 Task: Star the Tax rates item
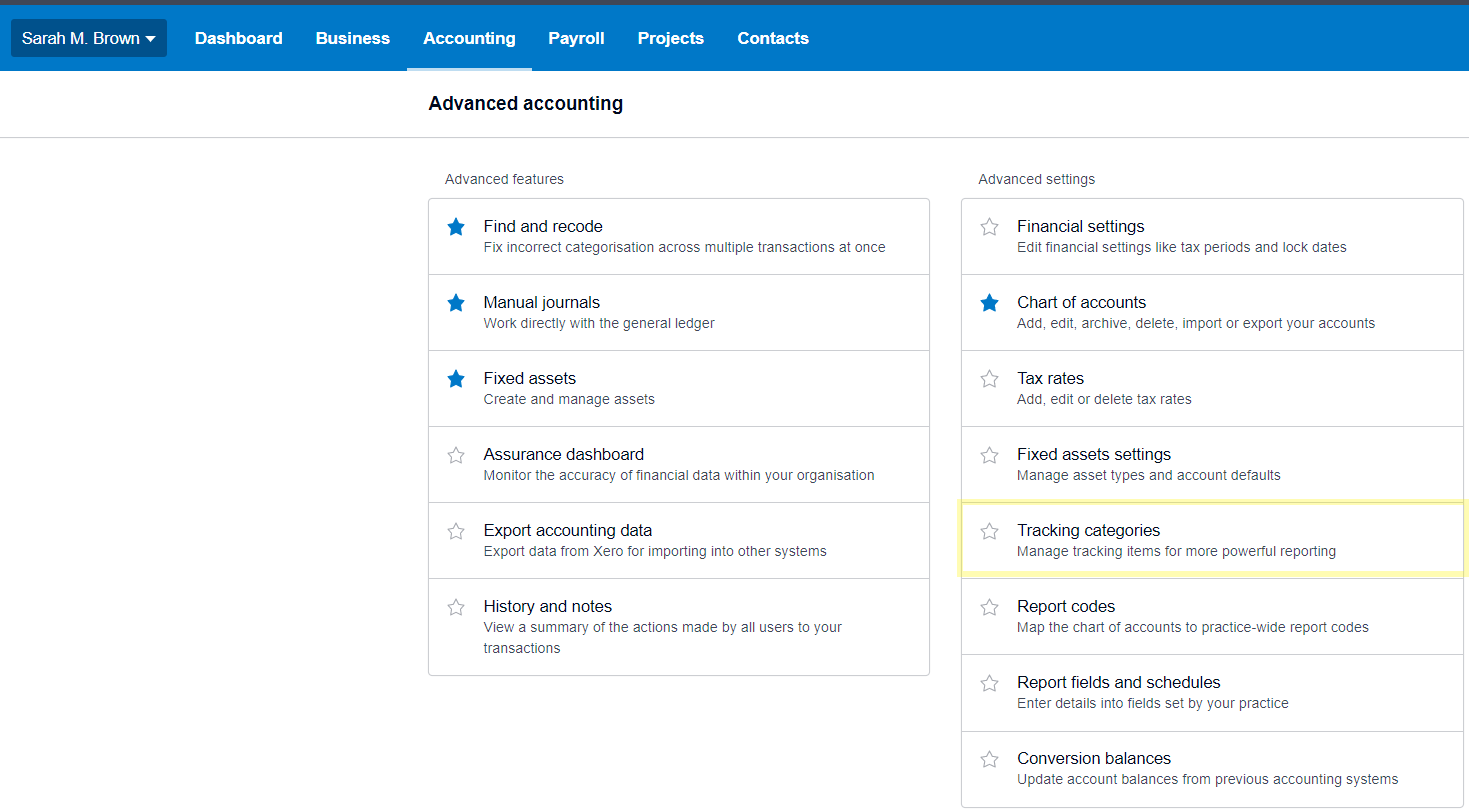coord(990,379)
